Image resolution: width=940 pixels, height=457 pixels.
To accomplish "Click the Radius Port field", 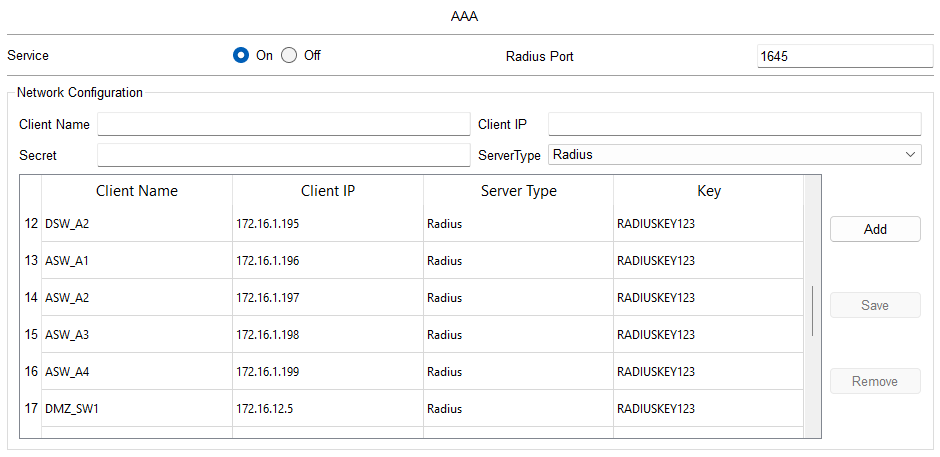I will coord(845,56).
